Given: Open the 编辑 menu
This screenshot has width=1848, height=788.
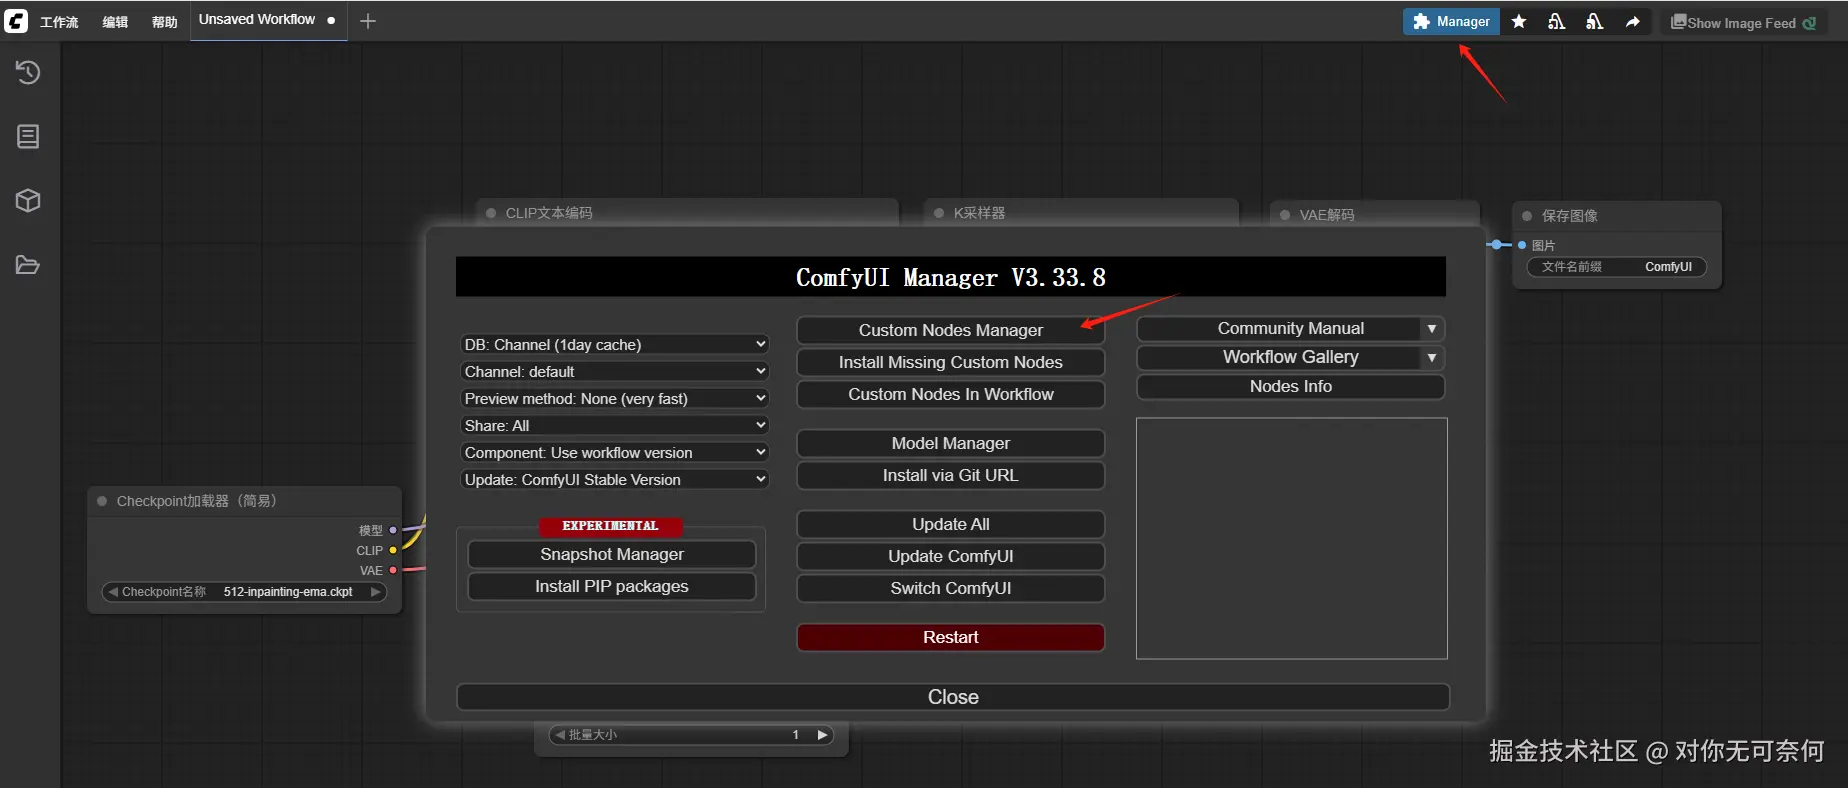Looking at the screenshot, I should click(115, 22).
